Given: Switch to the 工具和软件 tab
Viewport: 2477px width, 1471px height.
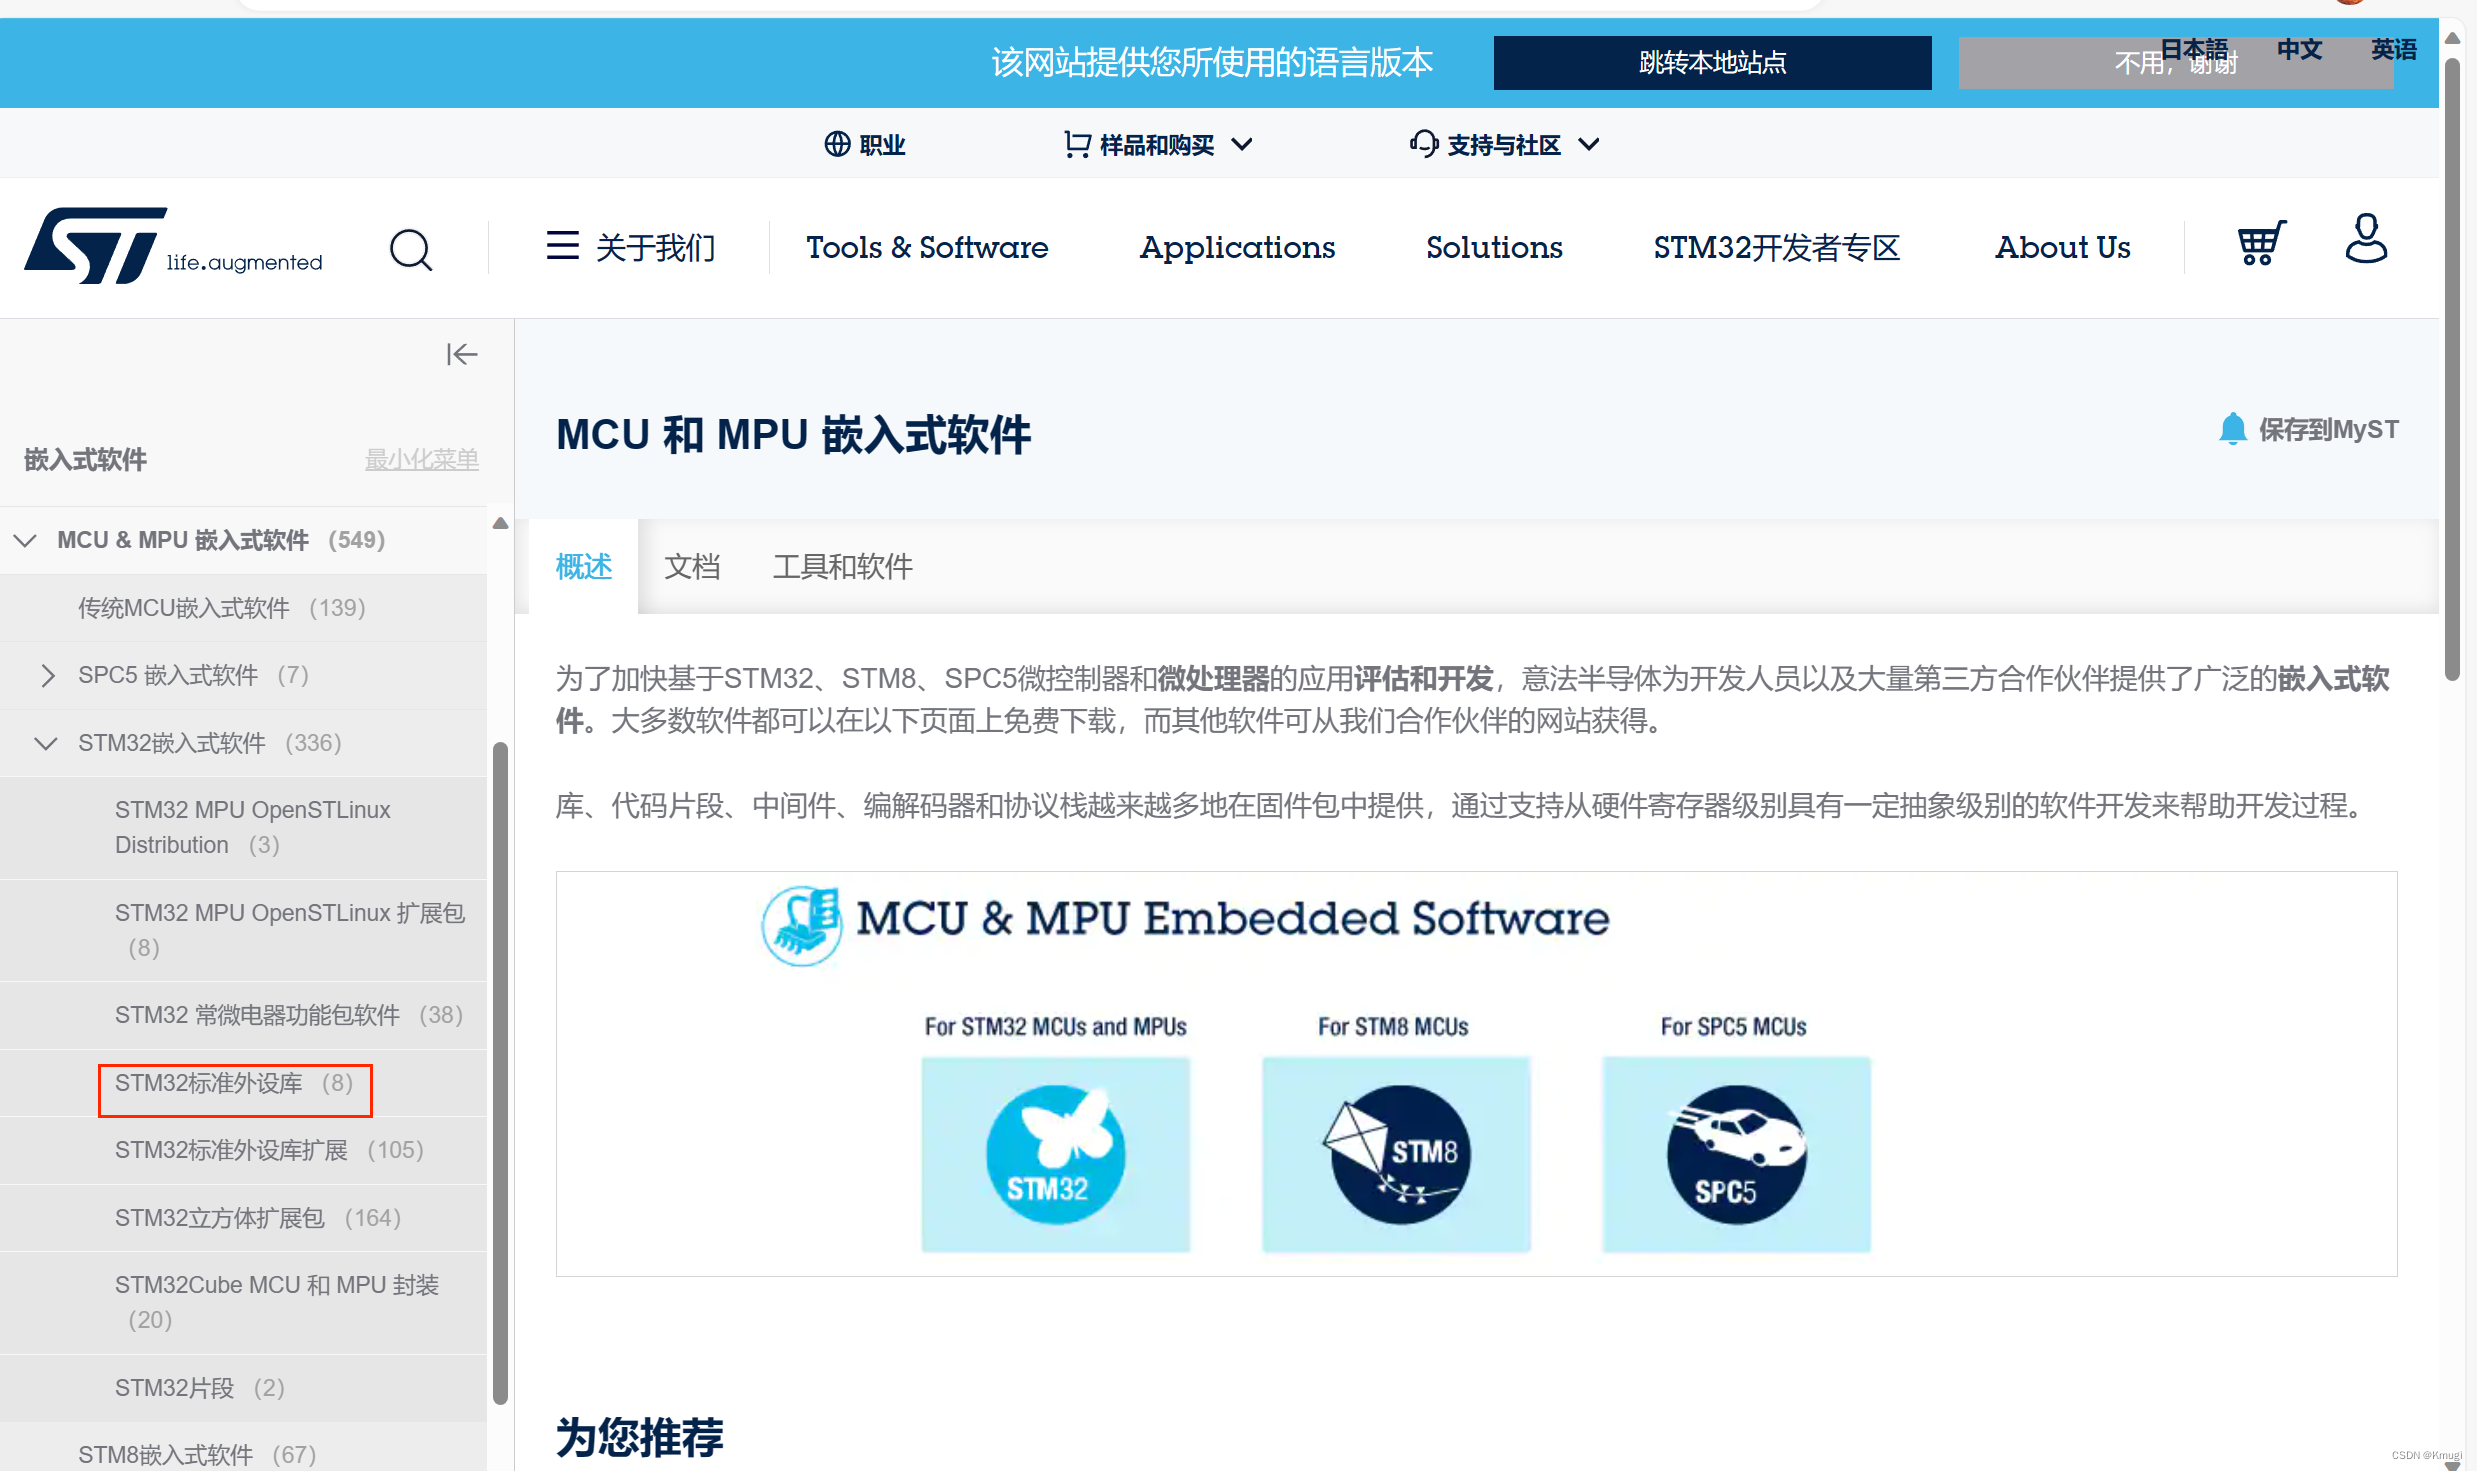Looking at the screenshot, I should pyautogui.click(x=842, y=566).
